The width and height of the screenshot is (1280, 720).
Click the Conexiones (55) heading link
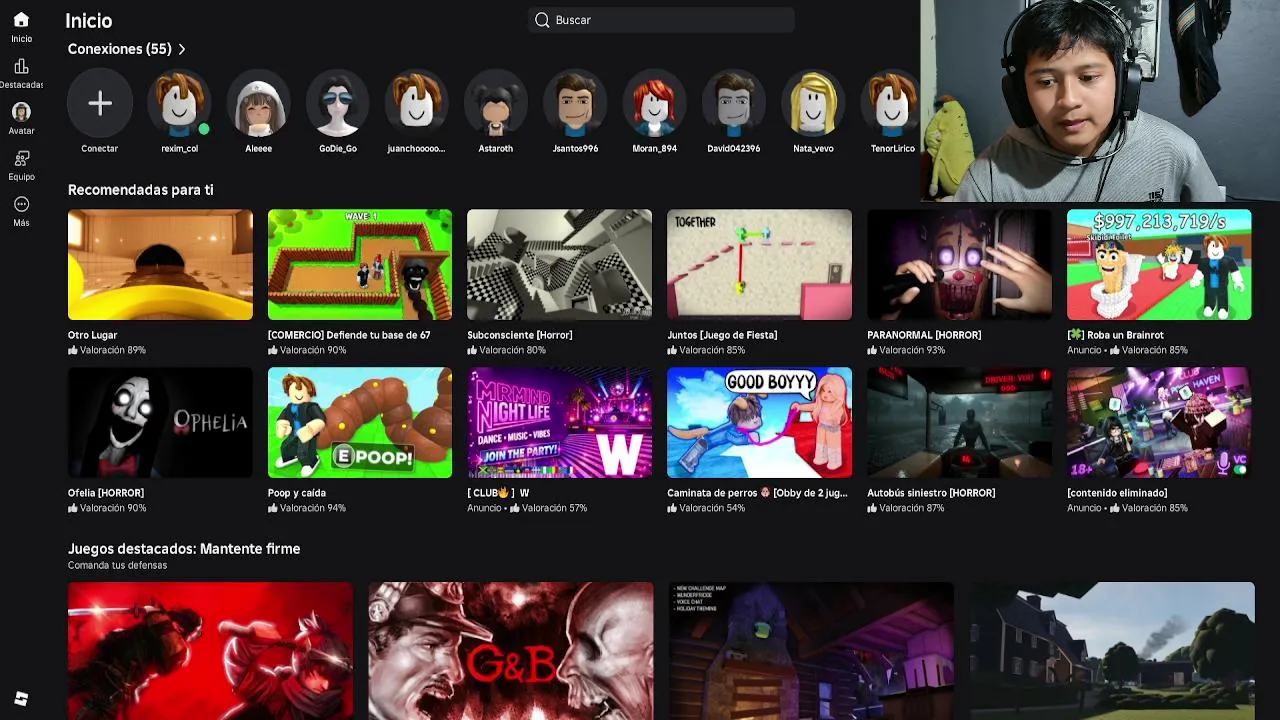(119, 49)
